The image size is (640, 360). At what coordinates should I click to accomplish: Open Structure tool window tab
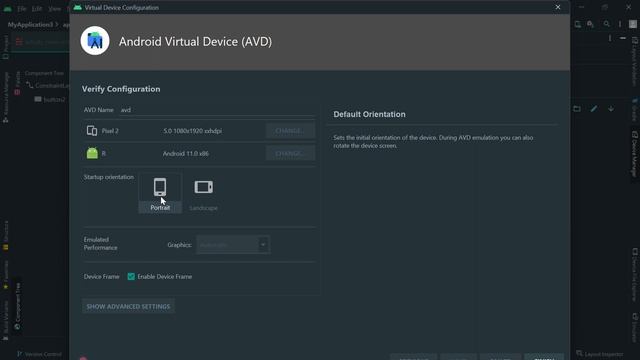(x=6, y=236)
